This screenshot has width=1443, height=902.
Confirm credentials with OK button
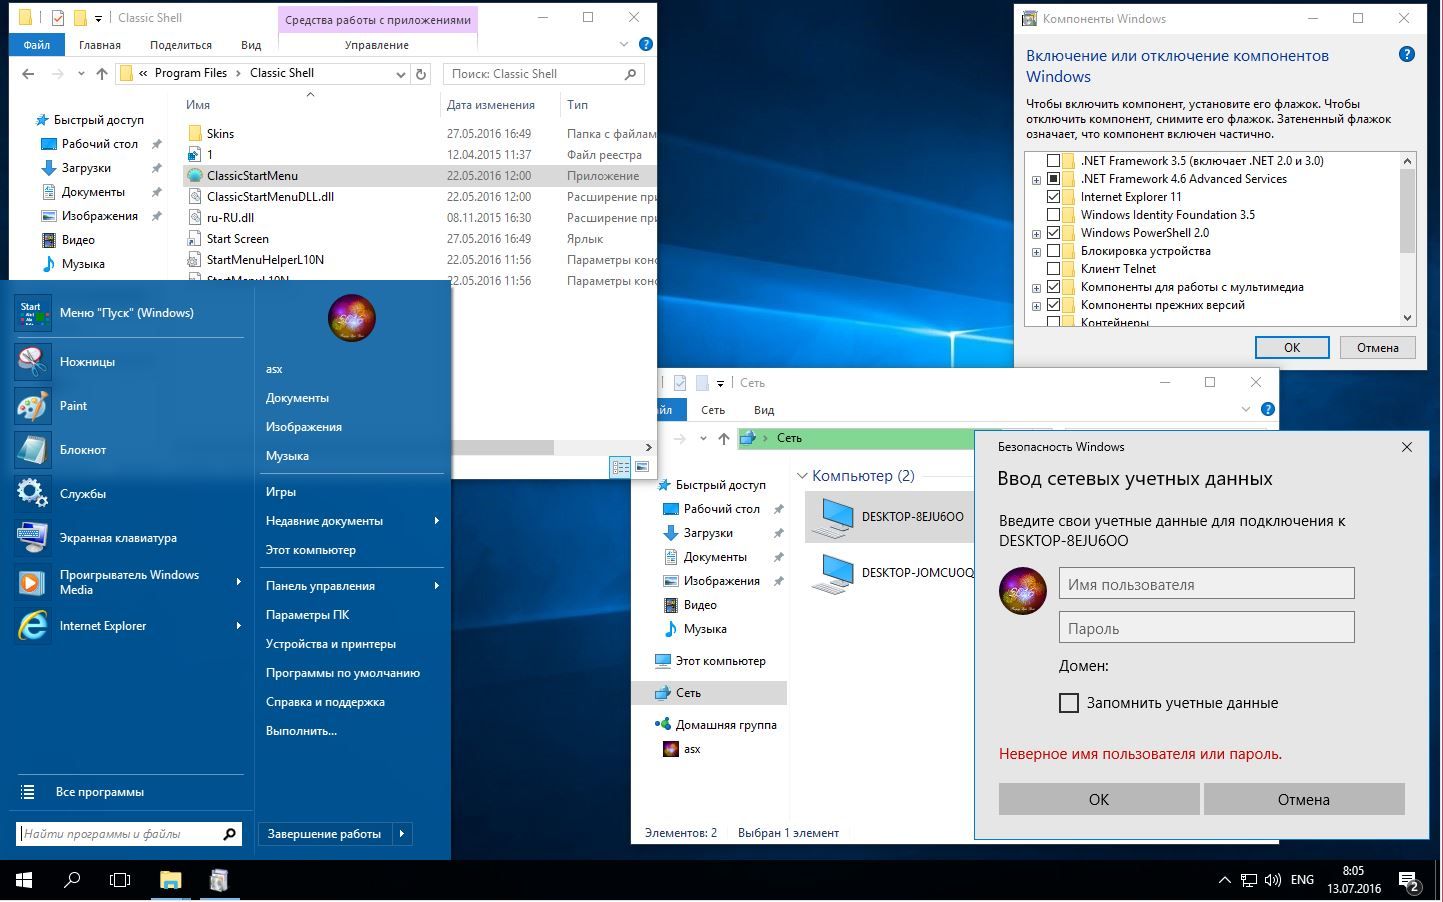coord(1099,799)
